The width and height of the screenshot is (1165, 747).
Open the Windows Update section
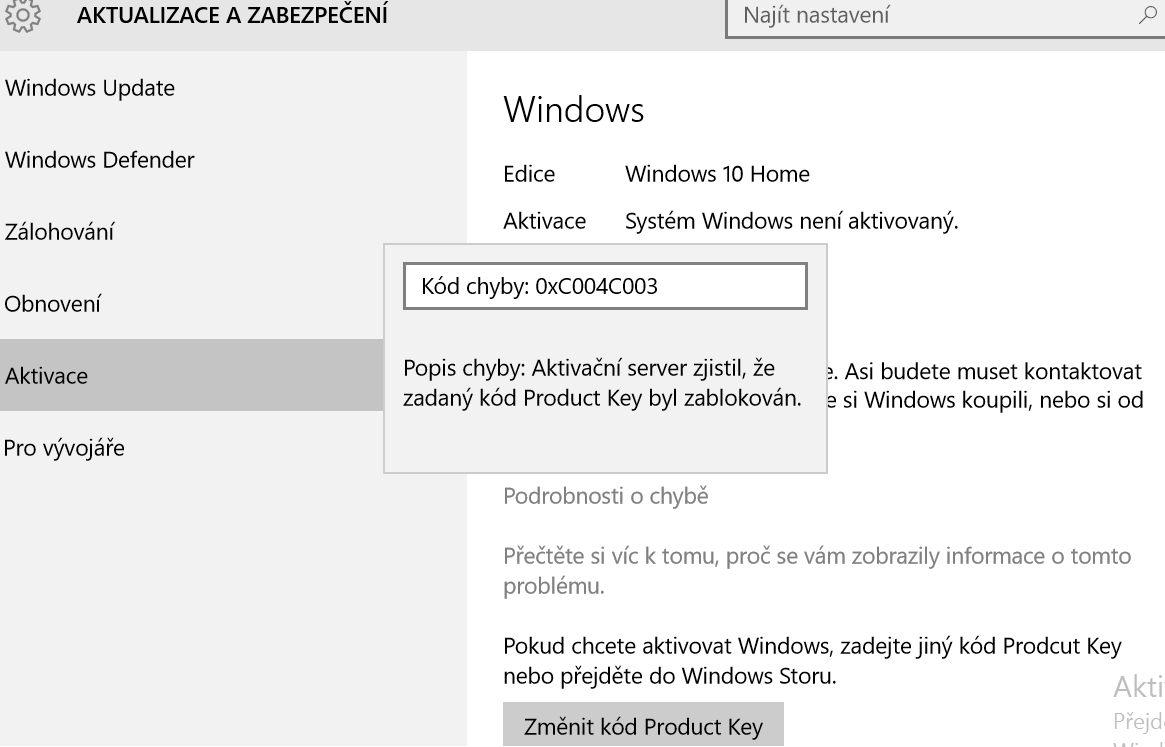(90, 88)
